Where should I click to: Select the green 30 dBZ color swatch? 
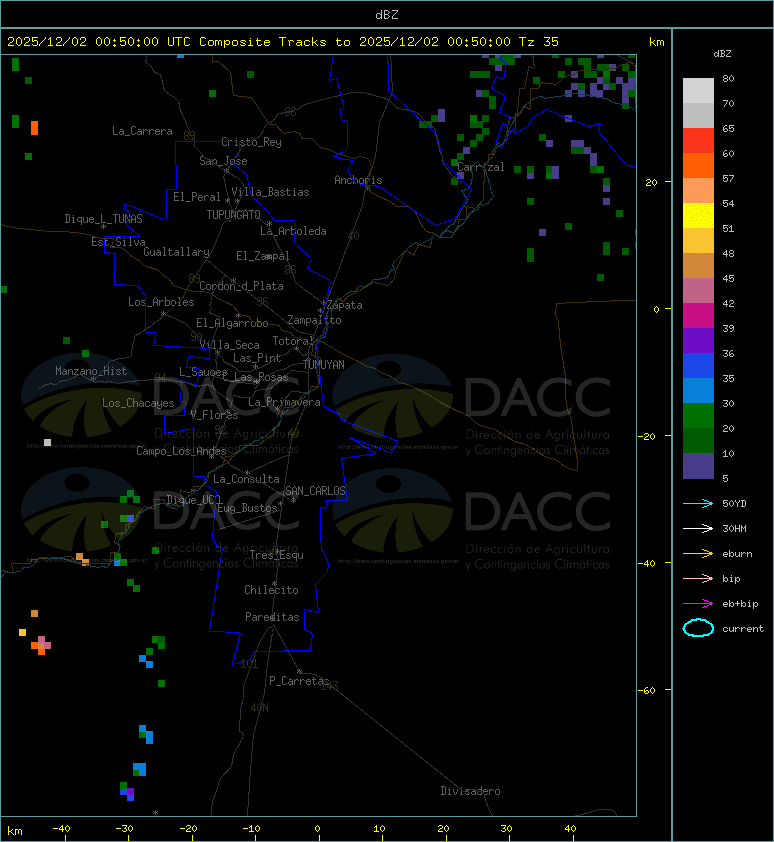tap(698, 416)
